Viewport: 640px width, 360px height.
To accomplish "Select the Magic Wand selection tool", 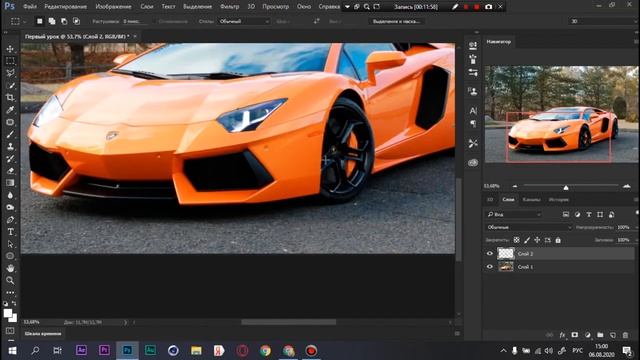I will (x=10, y=85).
